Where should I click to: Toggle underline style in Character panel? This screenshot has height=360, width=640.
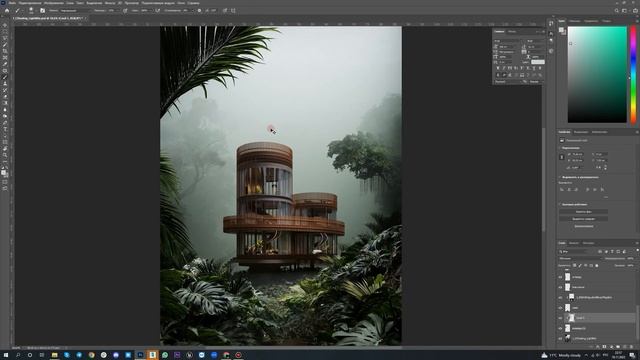click(x=534, y=68)
